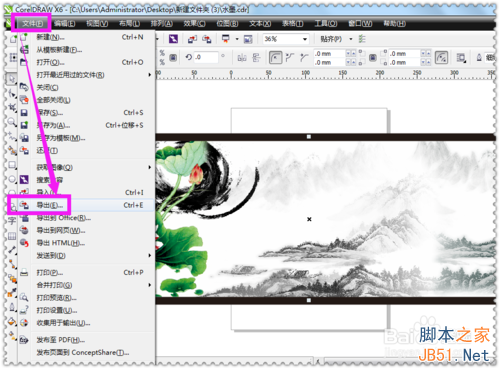Open the 编辑(E) menu

[x=65, y=23]
